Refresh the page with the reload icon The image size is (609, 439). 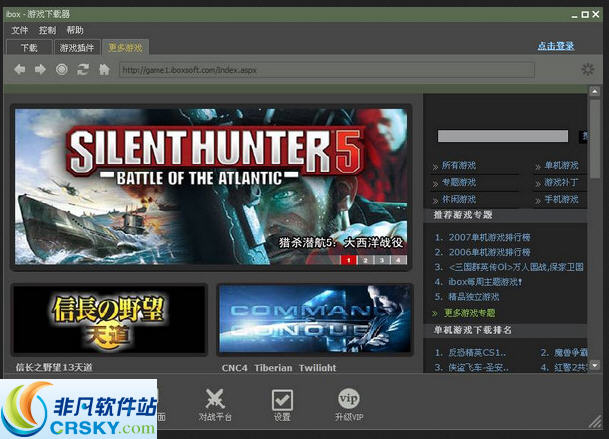(83, 70)
